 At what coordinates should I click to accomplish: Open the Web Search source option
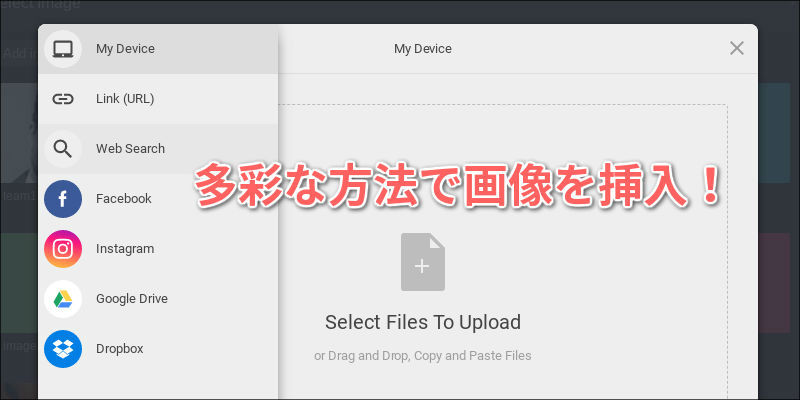coord(158,149)
